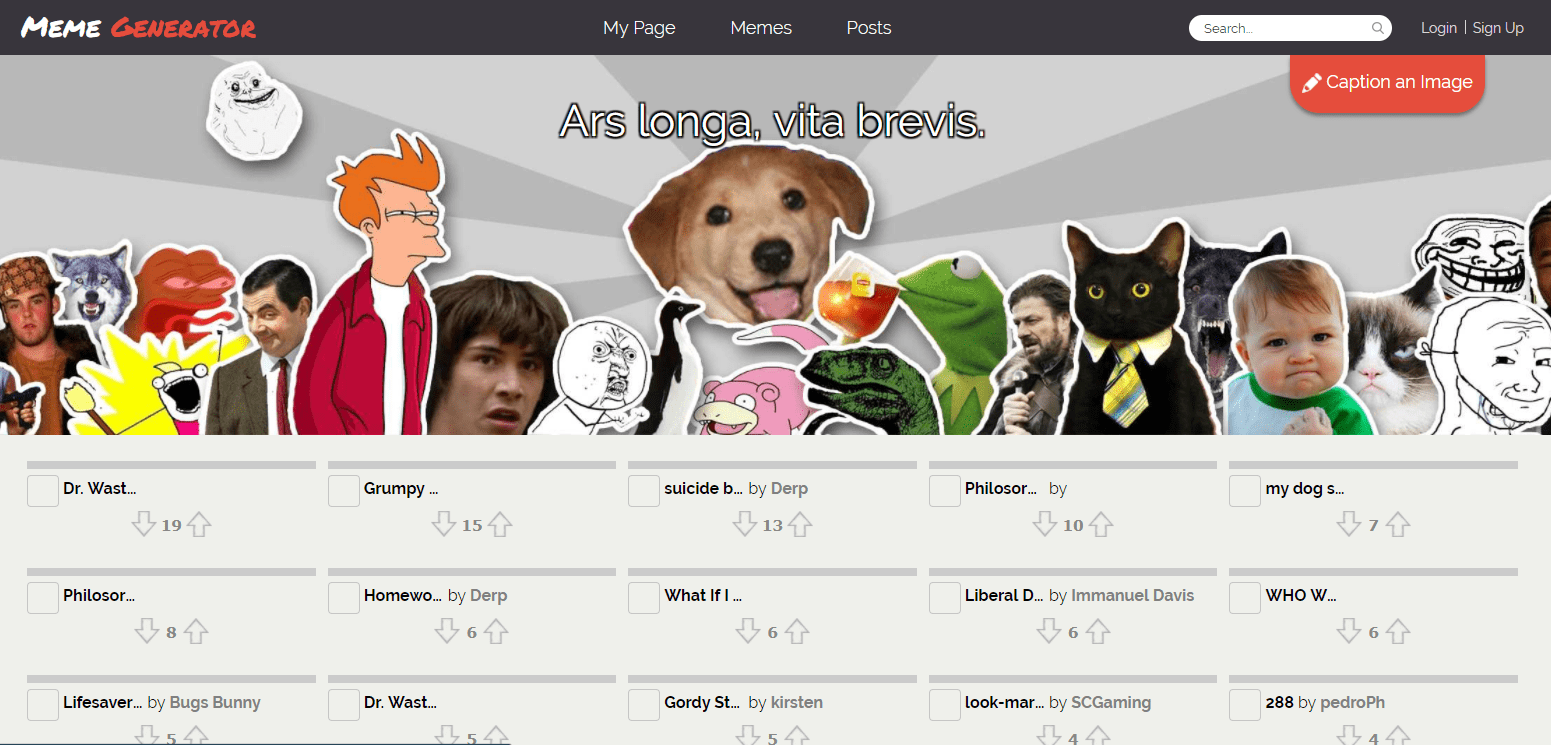Upvote the suicide b... meme by Derp
This screenshot has width=1551, height=745.
point(800,524)
